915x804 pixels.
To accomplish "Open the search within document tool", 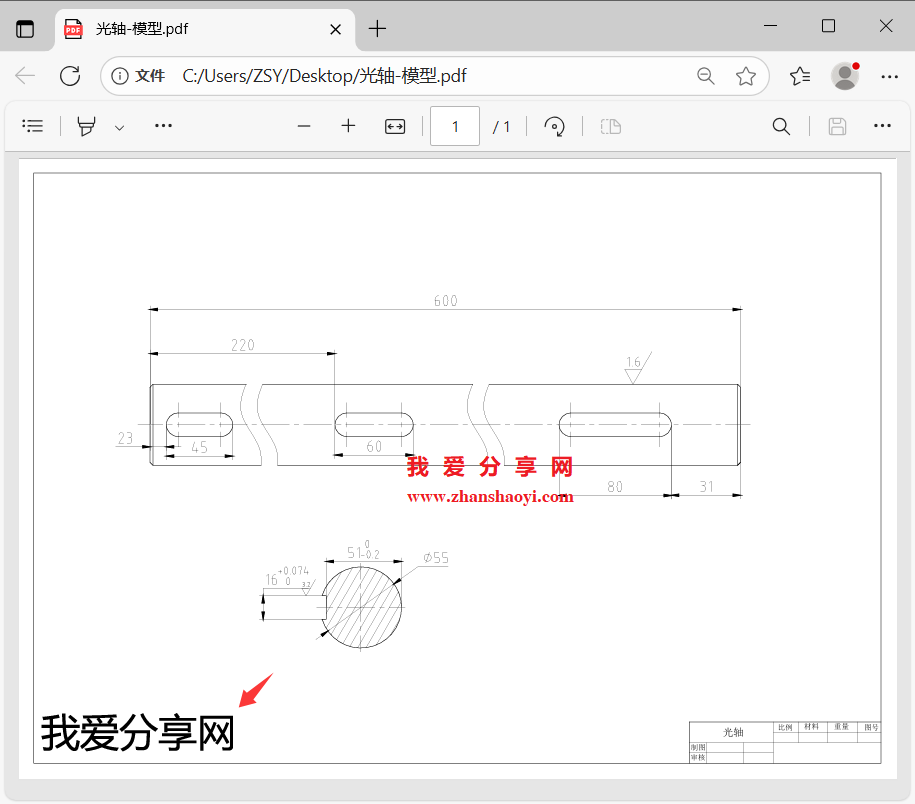I will pyautogui.click(x=780, y=126).
